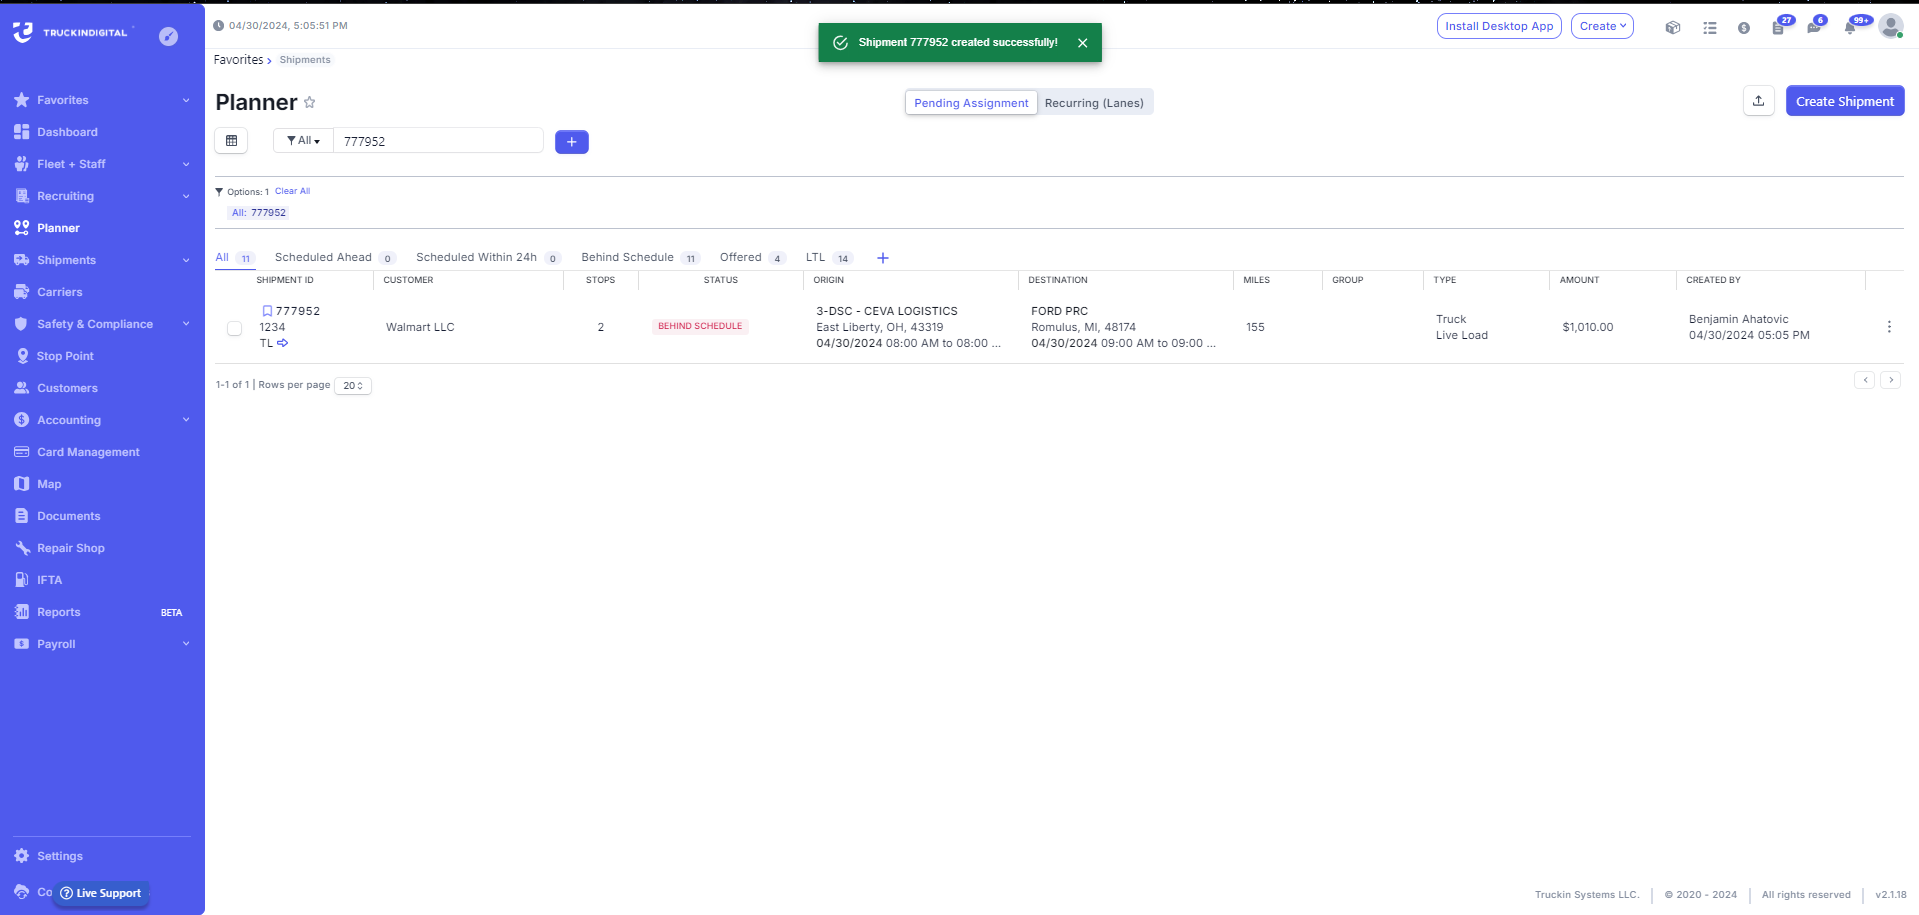Select checkbox for shipment 777952
Screen dimensions: 1919x915
point(234,328)
